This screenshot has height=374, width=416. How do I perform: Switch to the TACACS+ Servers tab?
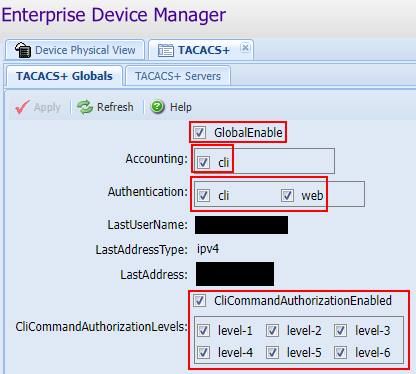tap(178, 76)
